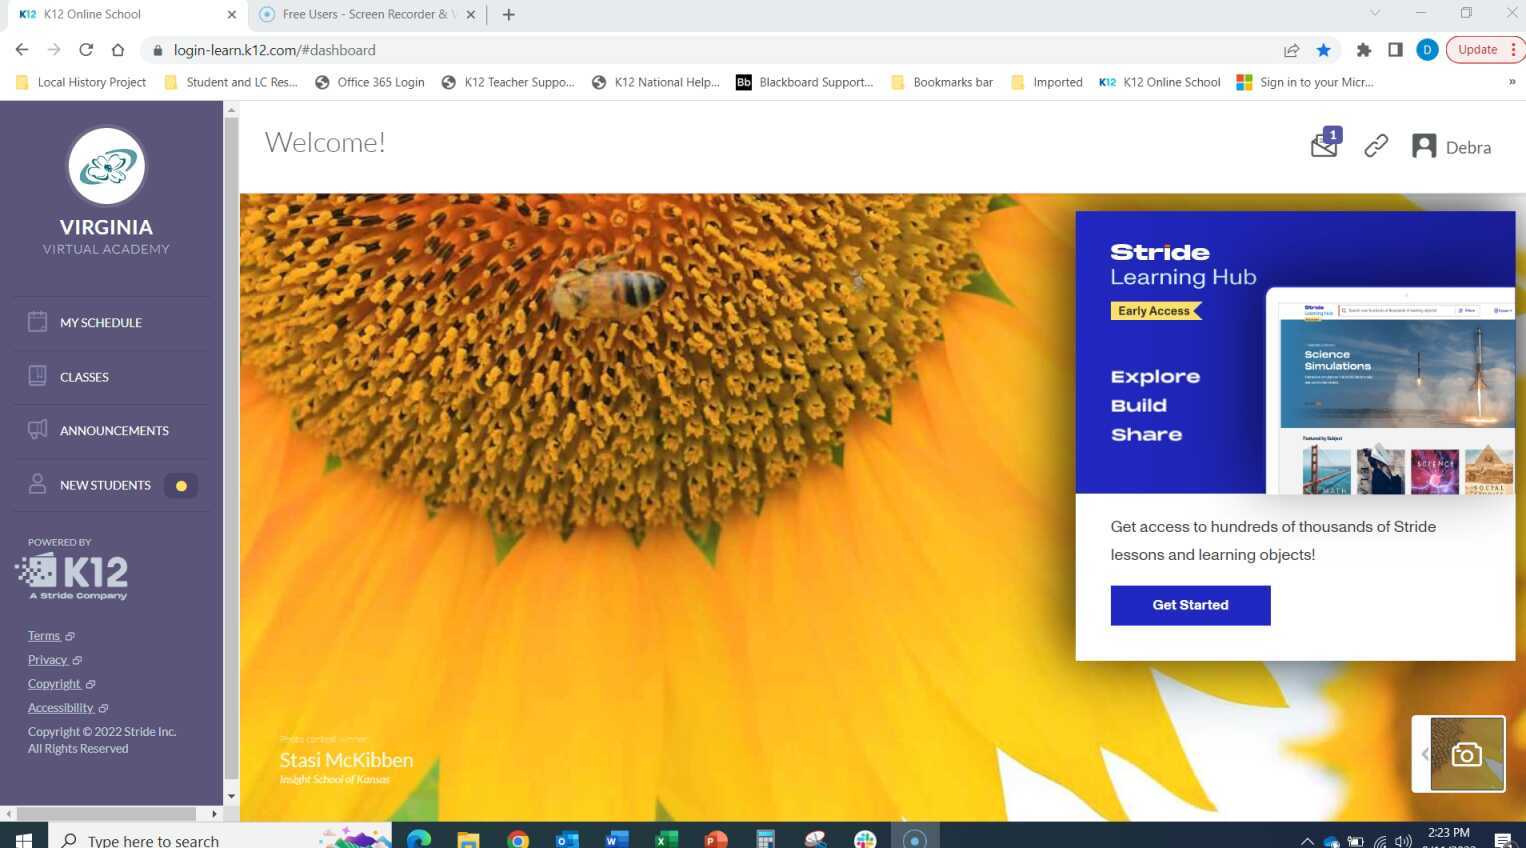
Task: View site info via padlock icon
Action: click(157, 50)
